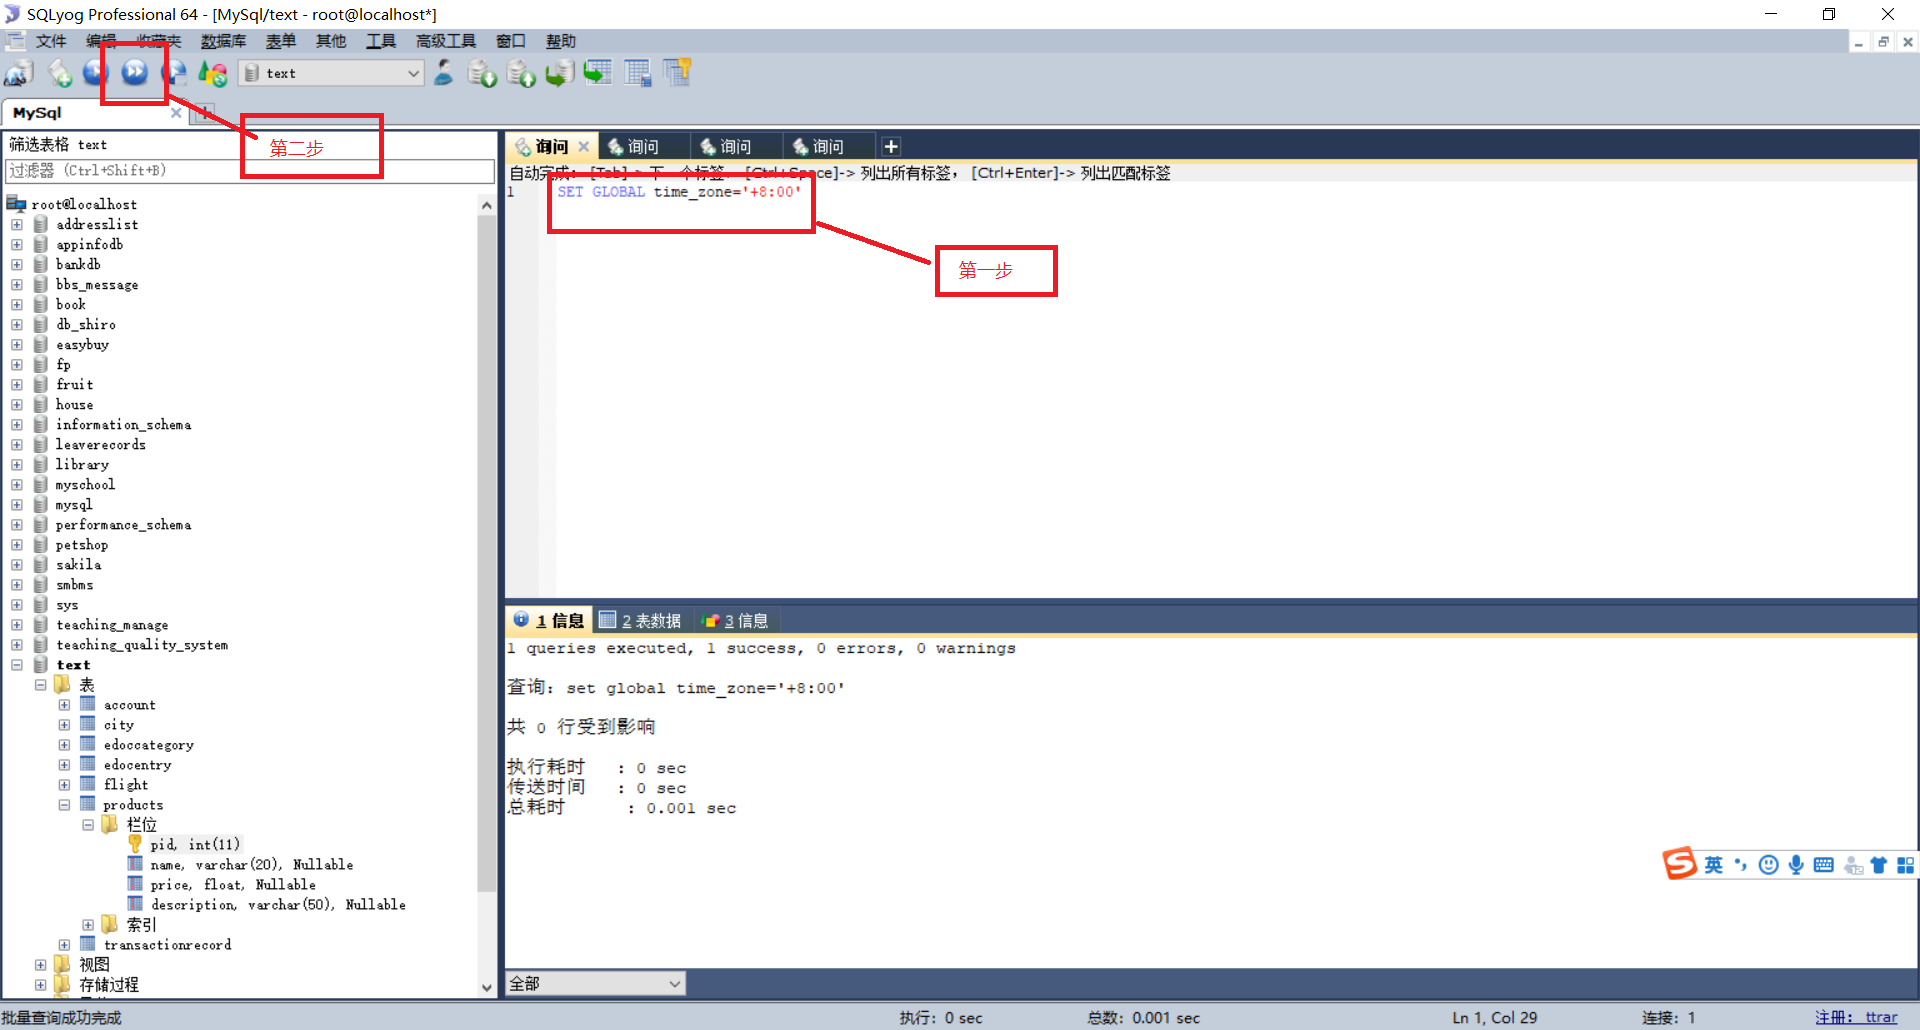Switch to the 2 表数据 result tab
1920x1030 pixels.
point(641,621)
